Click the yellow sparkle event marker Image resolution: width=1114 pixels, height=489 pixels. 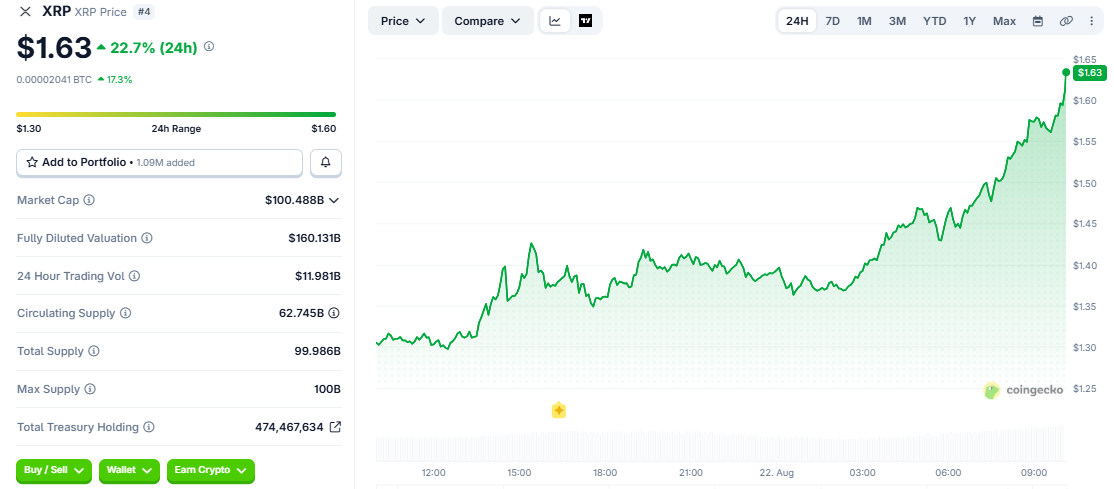[x=559, y=410]
